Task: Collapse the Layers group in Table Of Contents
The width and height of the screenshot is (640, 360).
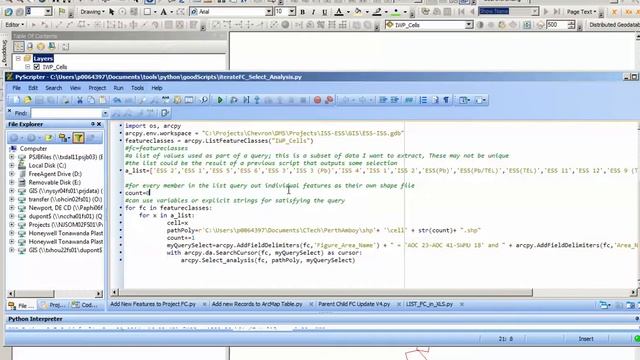Action: tap(18, 58)
